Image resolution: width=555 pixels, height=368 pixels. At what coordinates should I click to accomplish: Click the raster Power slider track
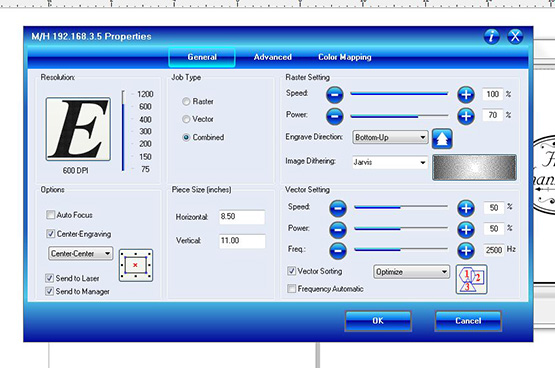pos(399,116)
